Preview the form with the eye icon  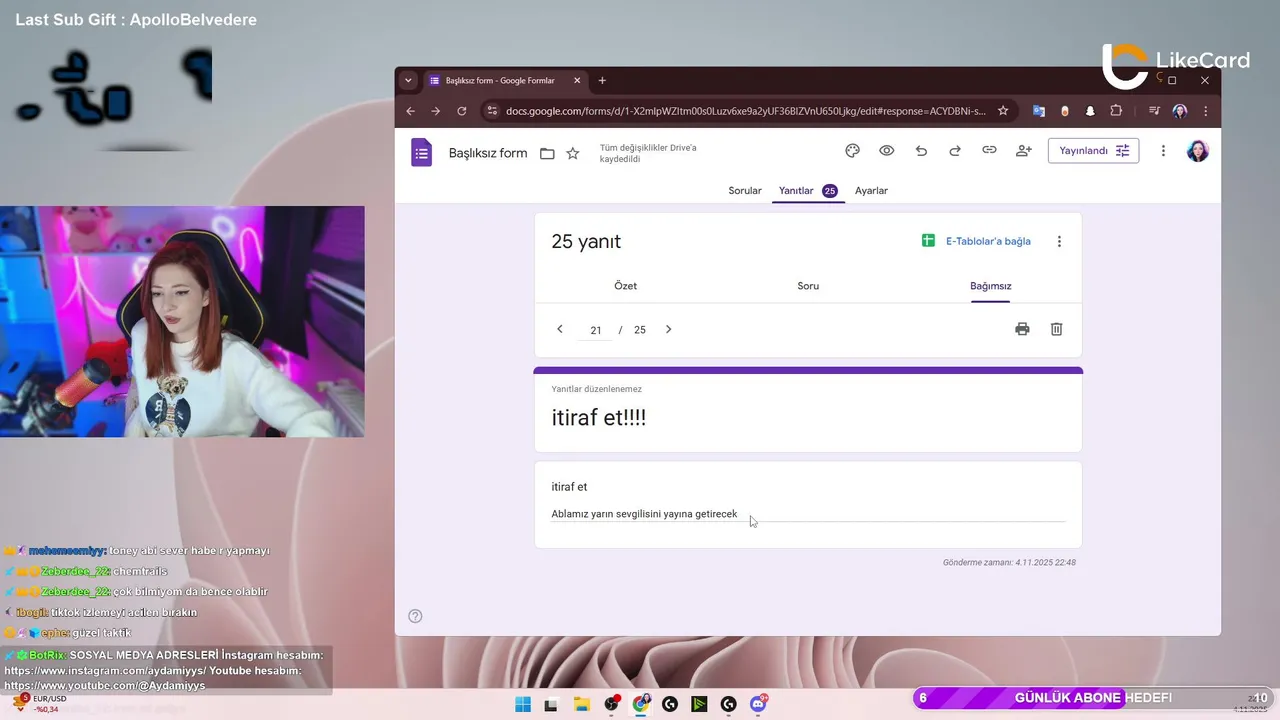(x=887, y=151)
